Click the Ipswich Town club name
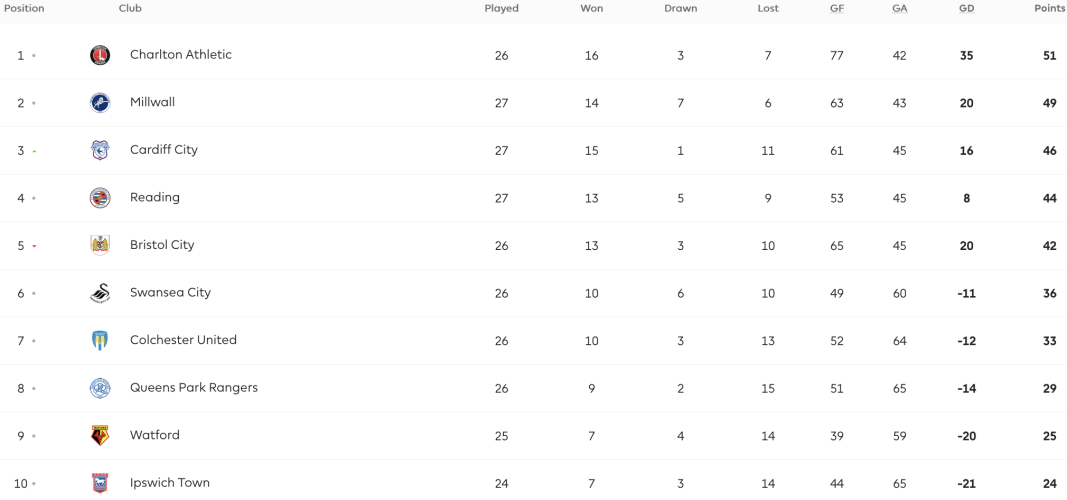This screenshot has width=1067, height=500. [170, 483]
